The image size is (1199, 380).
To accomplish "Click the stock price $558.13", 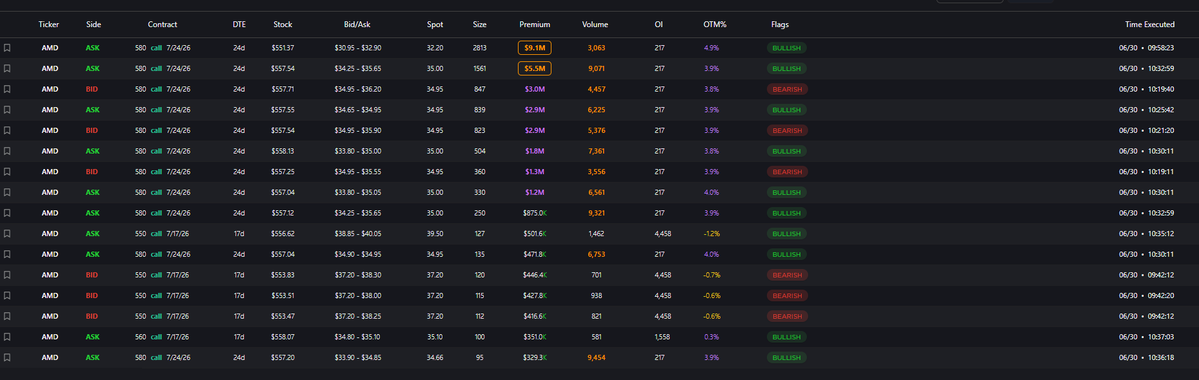I will pyautogui.click(x=283, y=151).
